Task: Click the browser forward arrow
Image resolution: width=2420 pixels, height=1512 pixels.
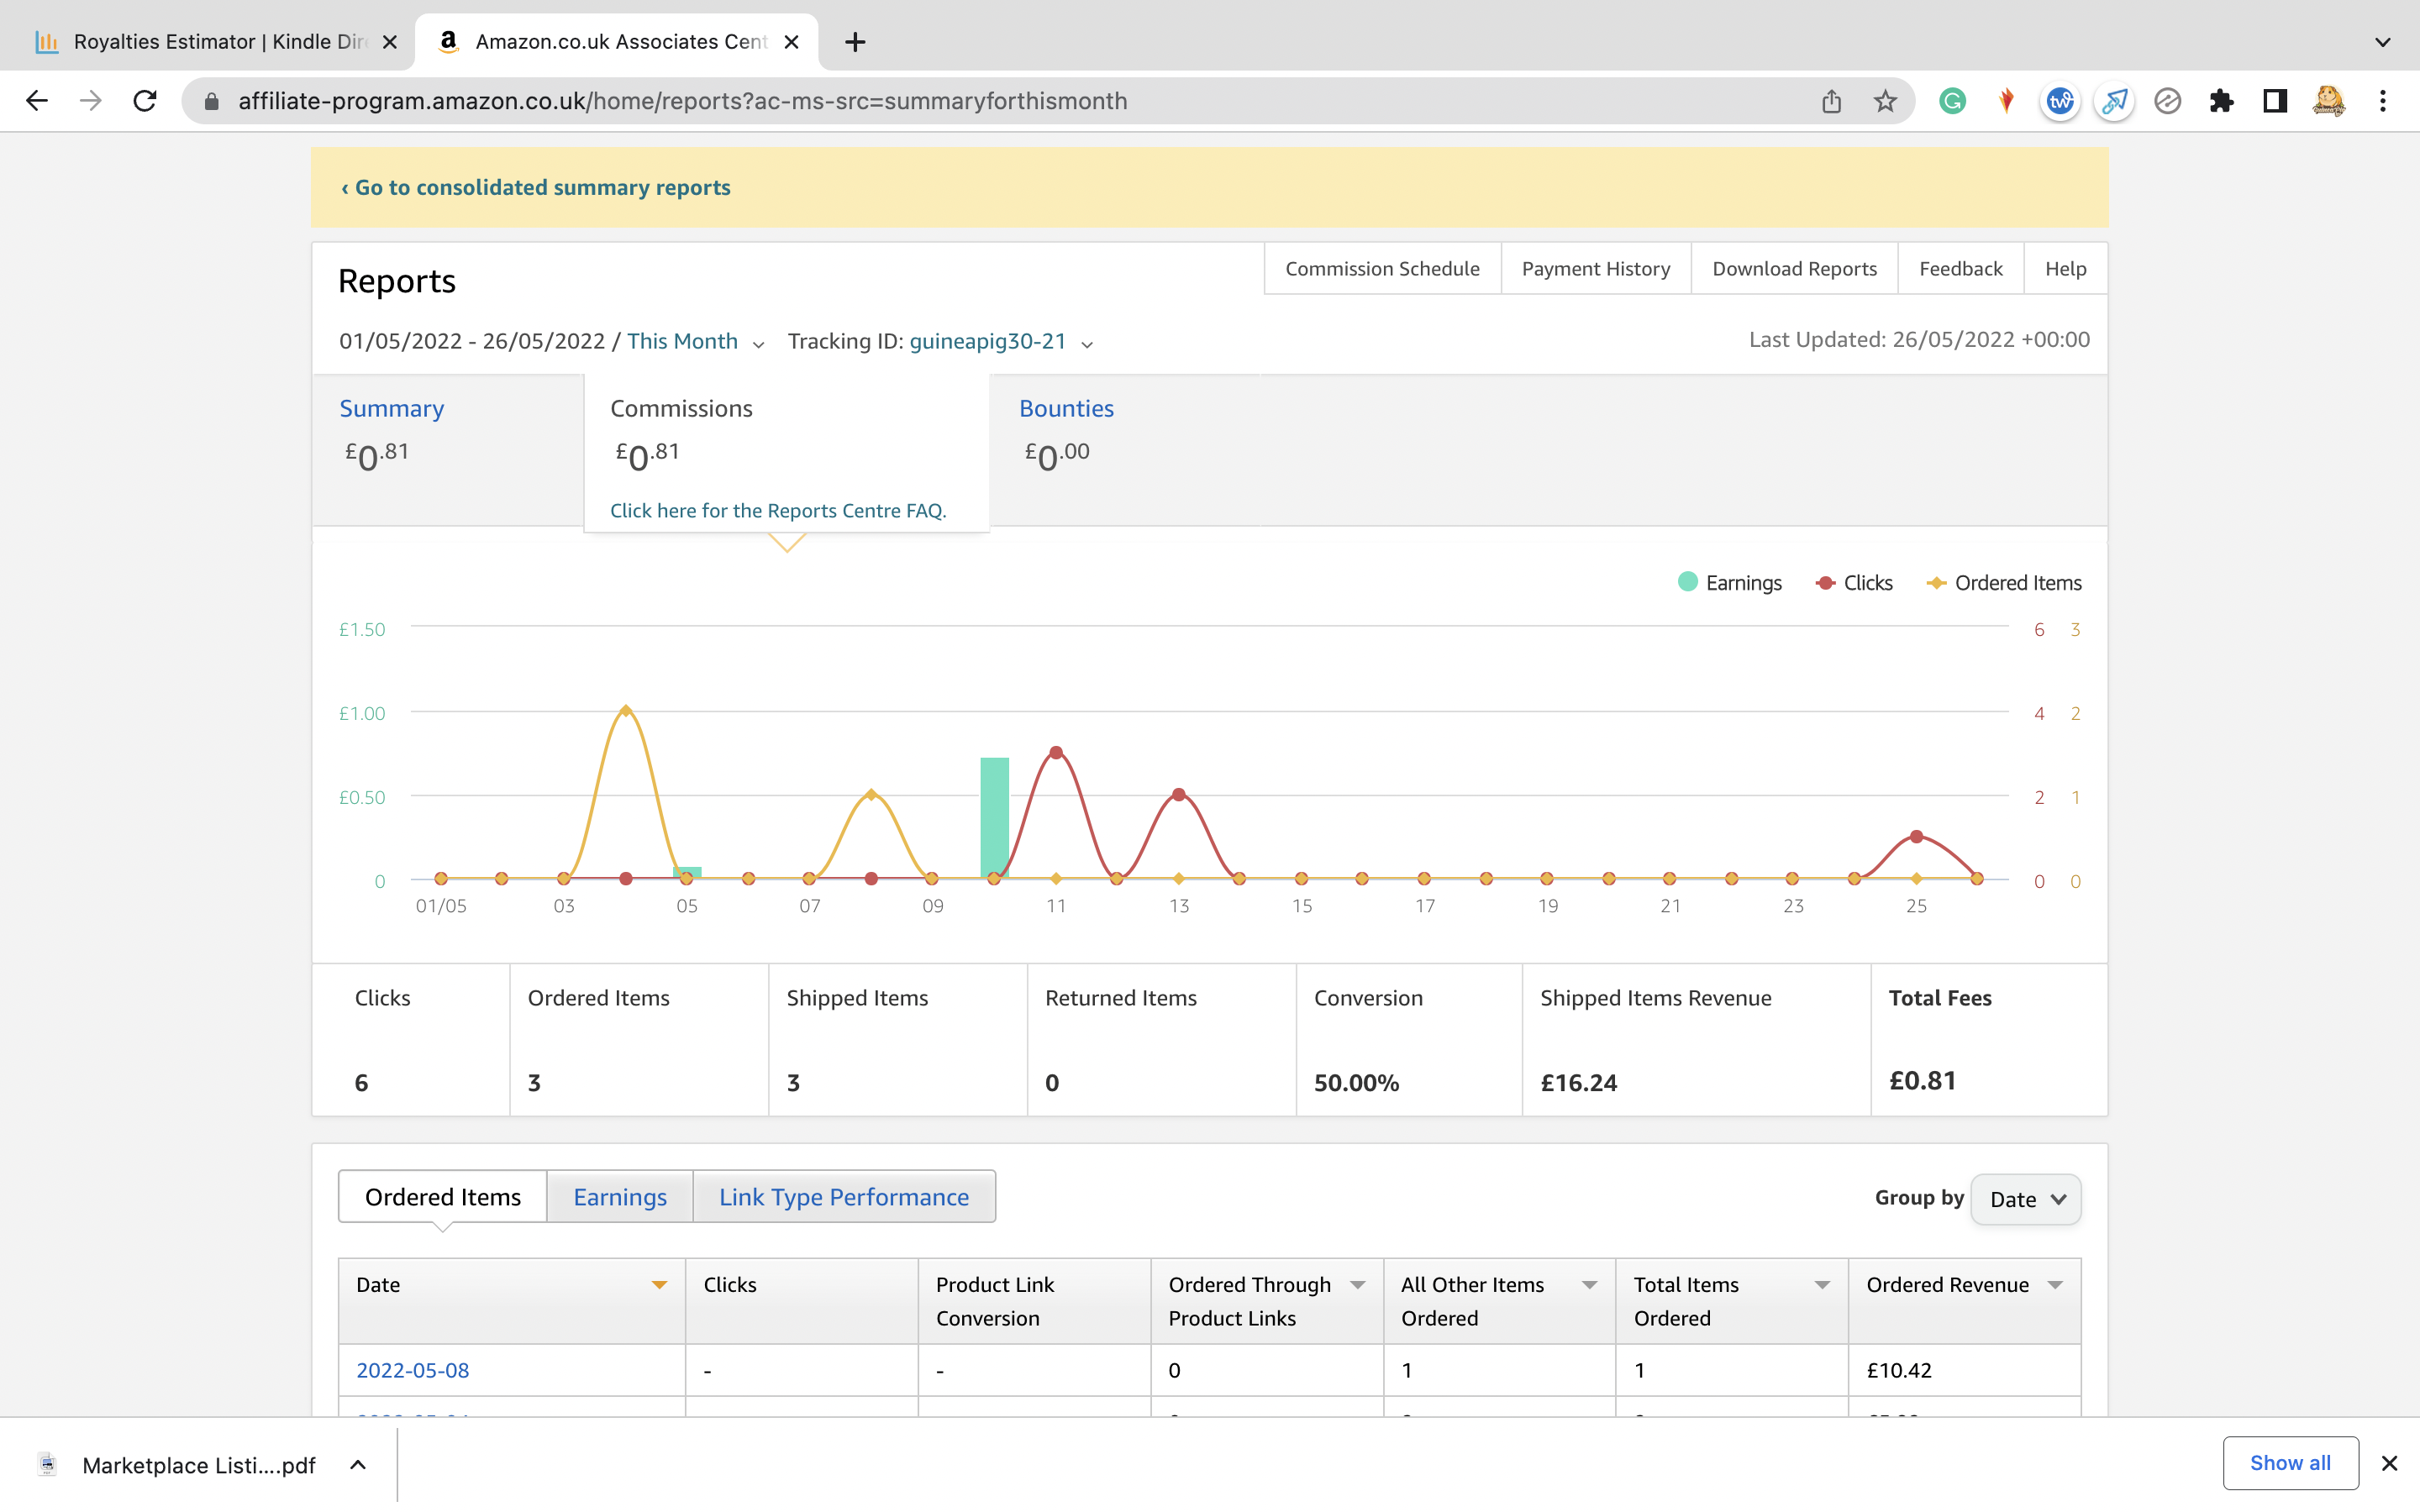Action: 91,101
